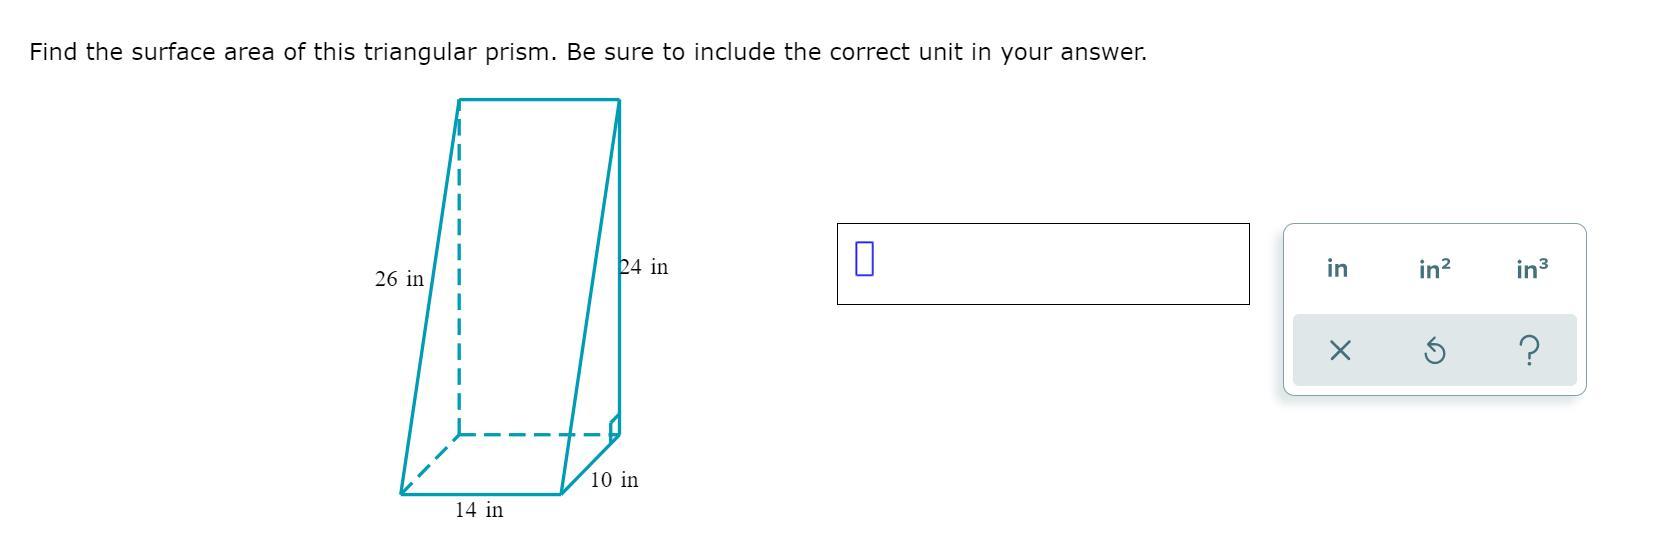Click the gray action strip below the unit buttons

(x=1434, y=350)
